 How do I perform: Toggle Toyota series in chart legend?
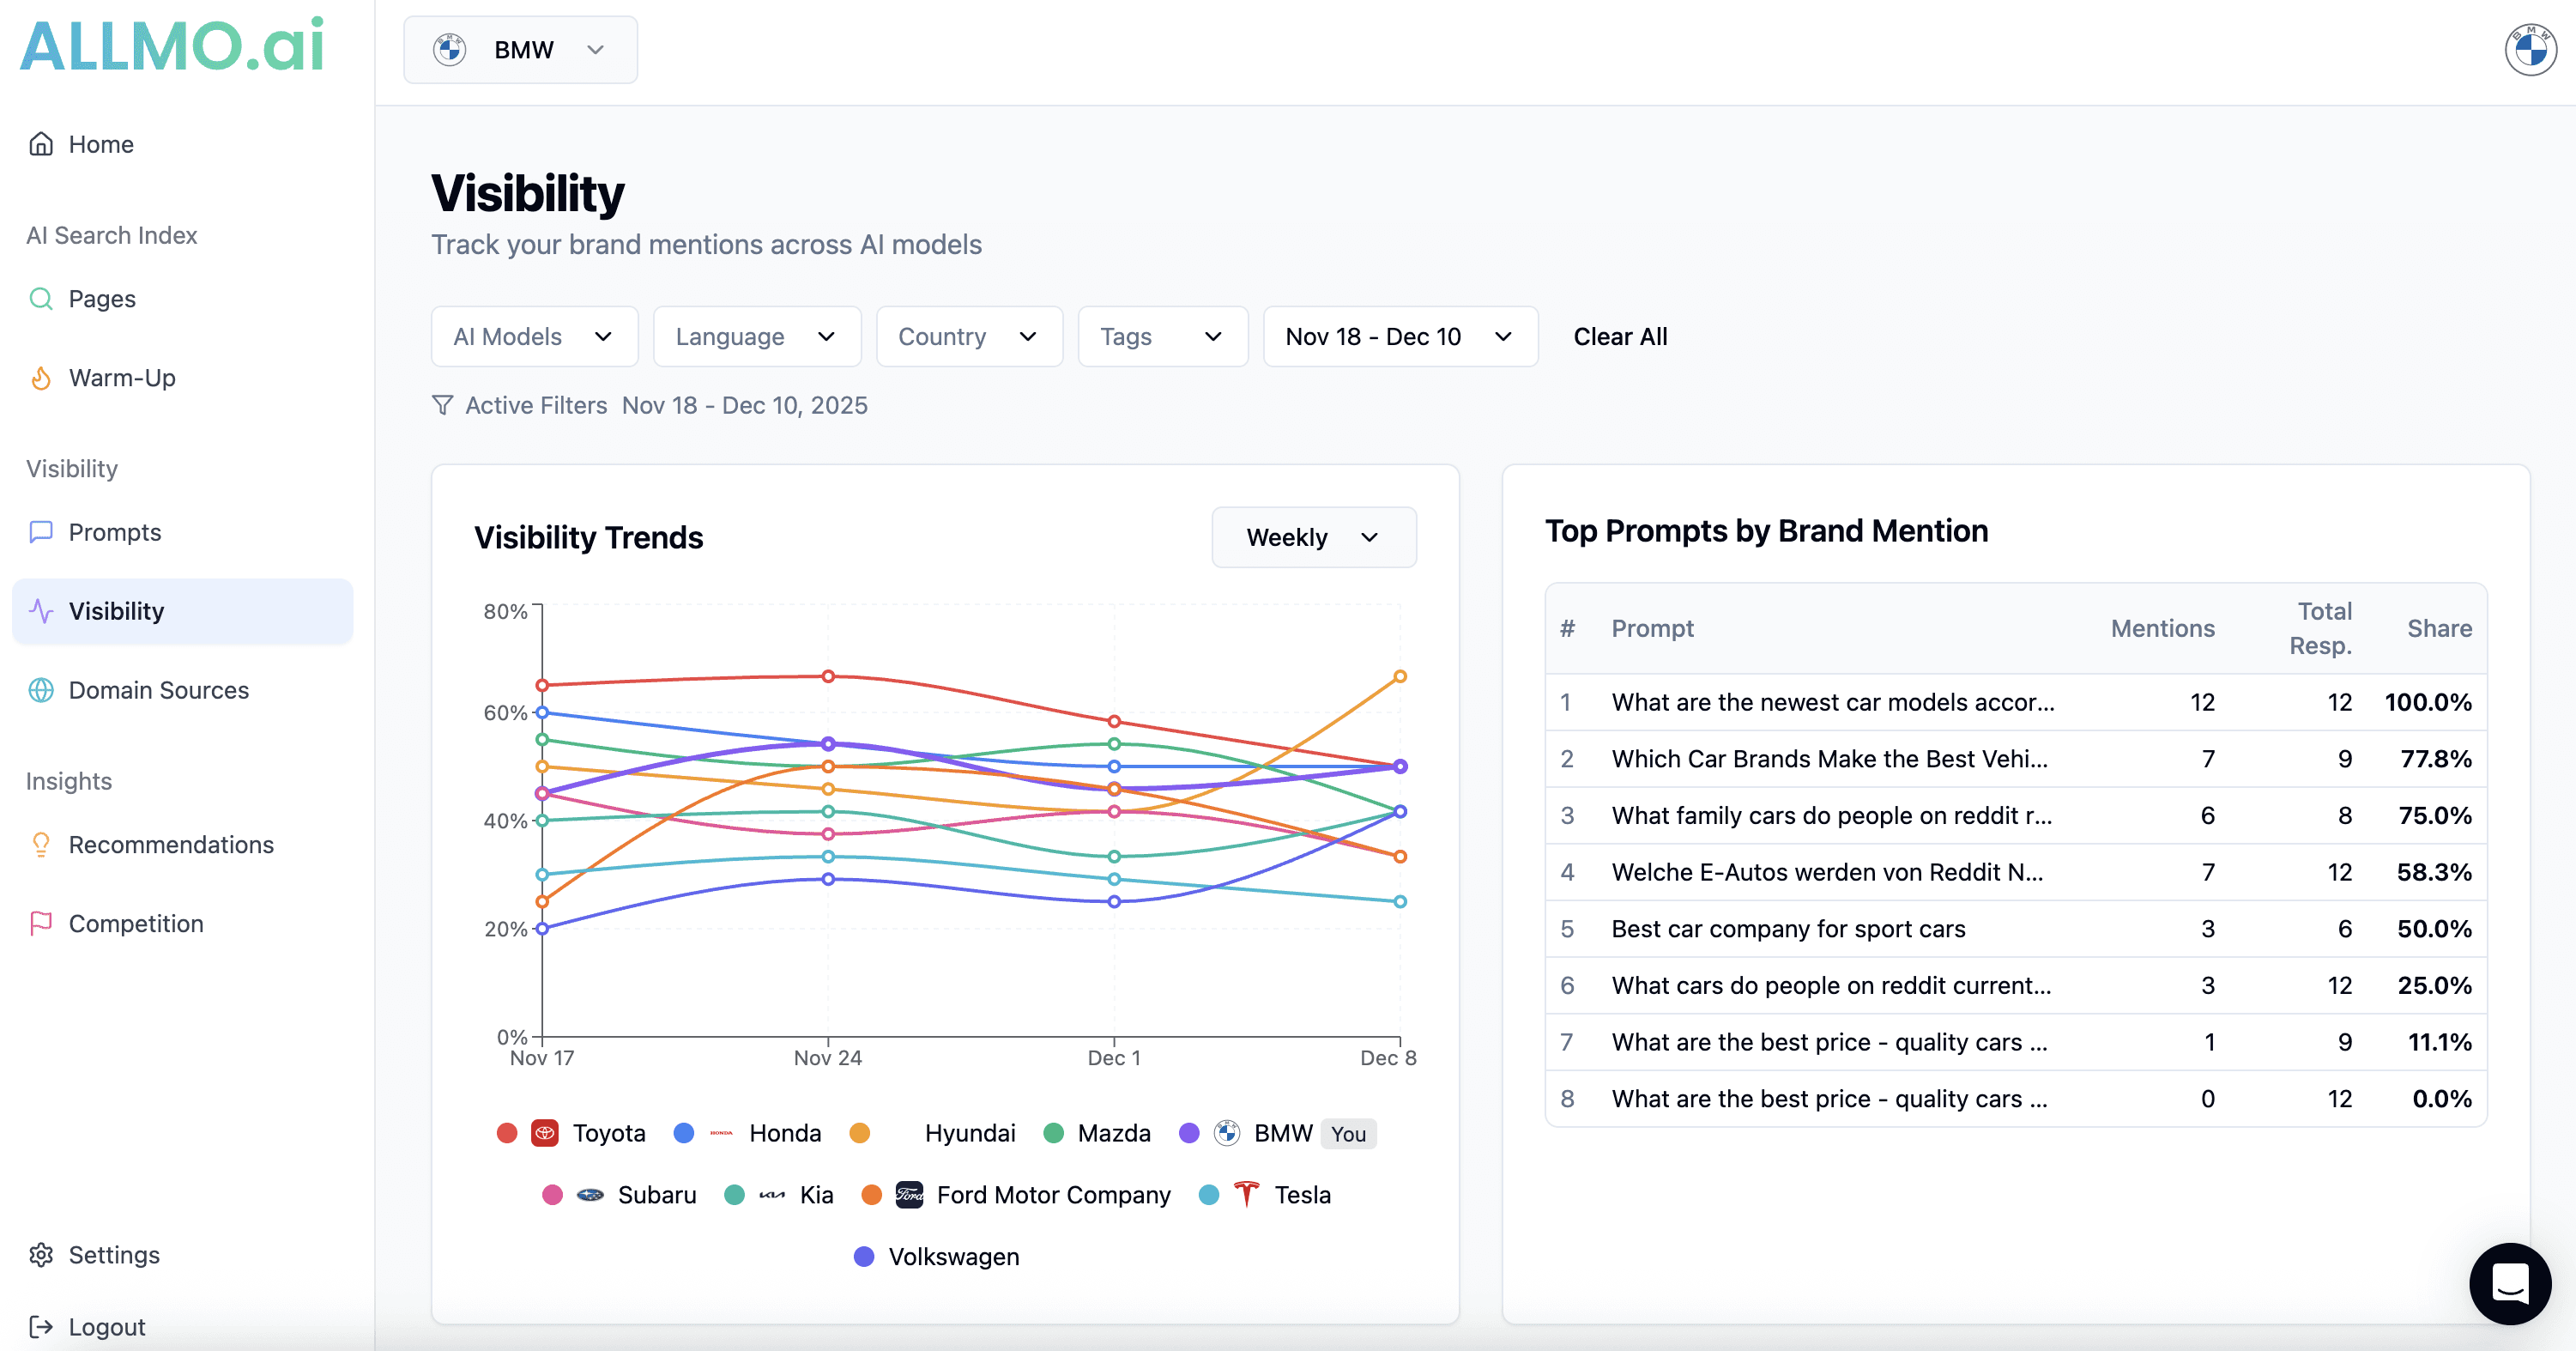[607, 1133]
